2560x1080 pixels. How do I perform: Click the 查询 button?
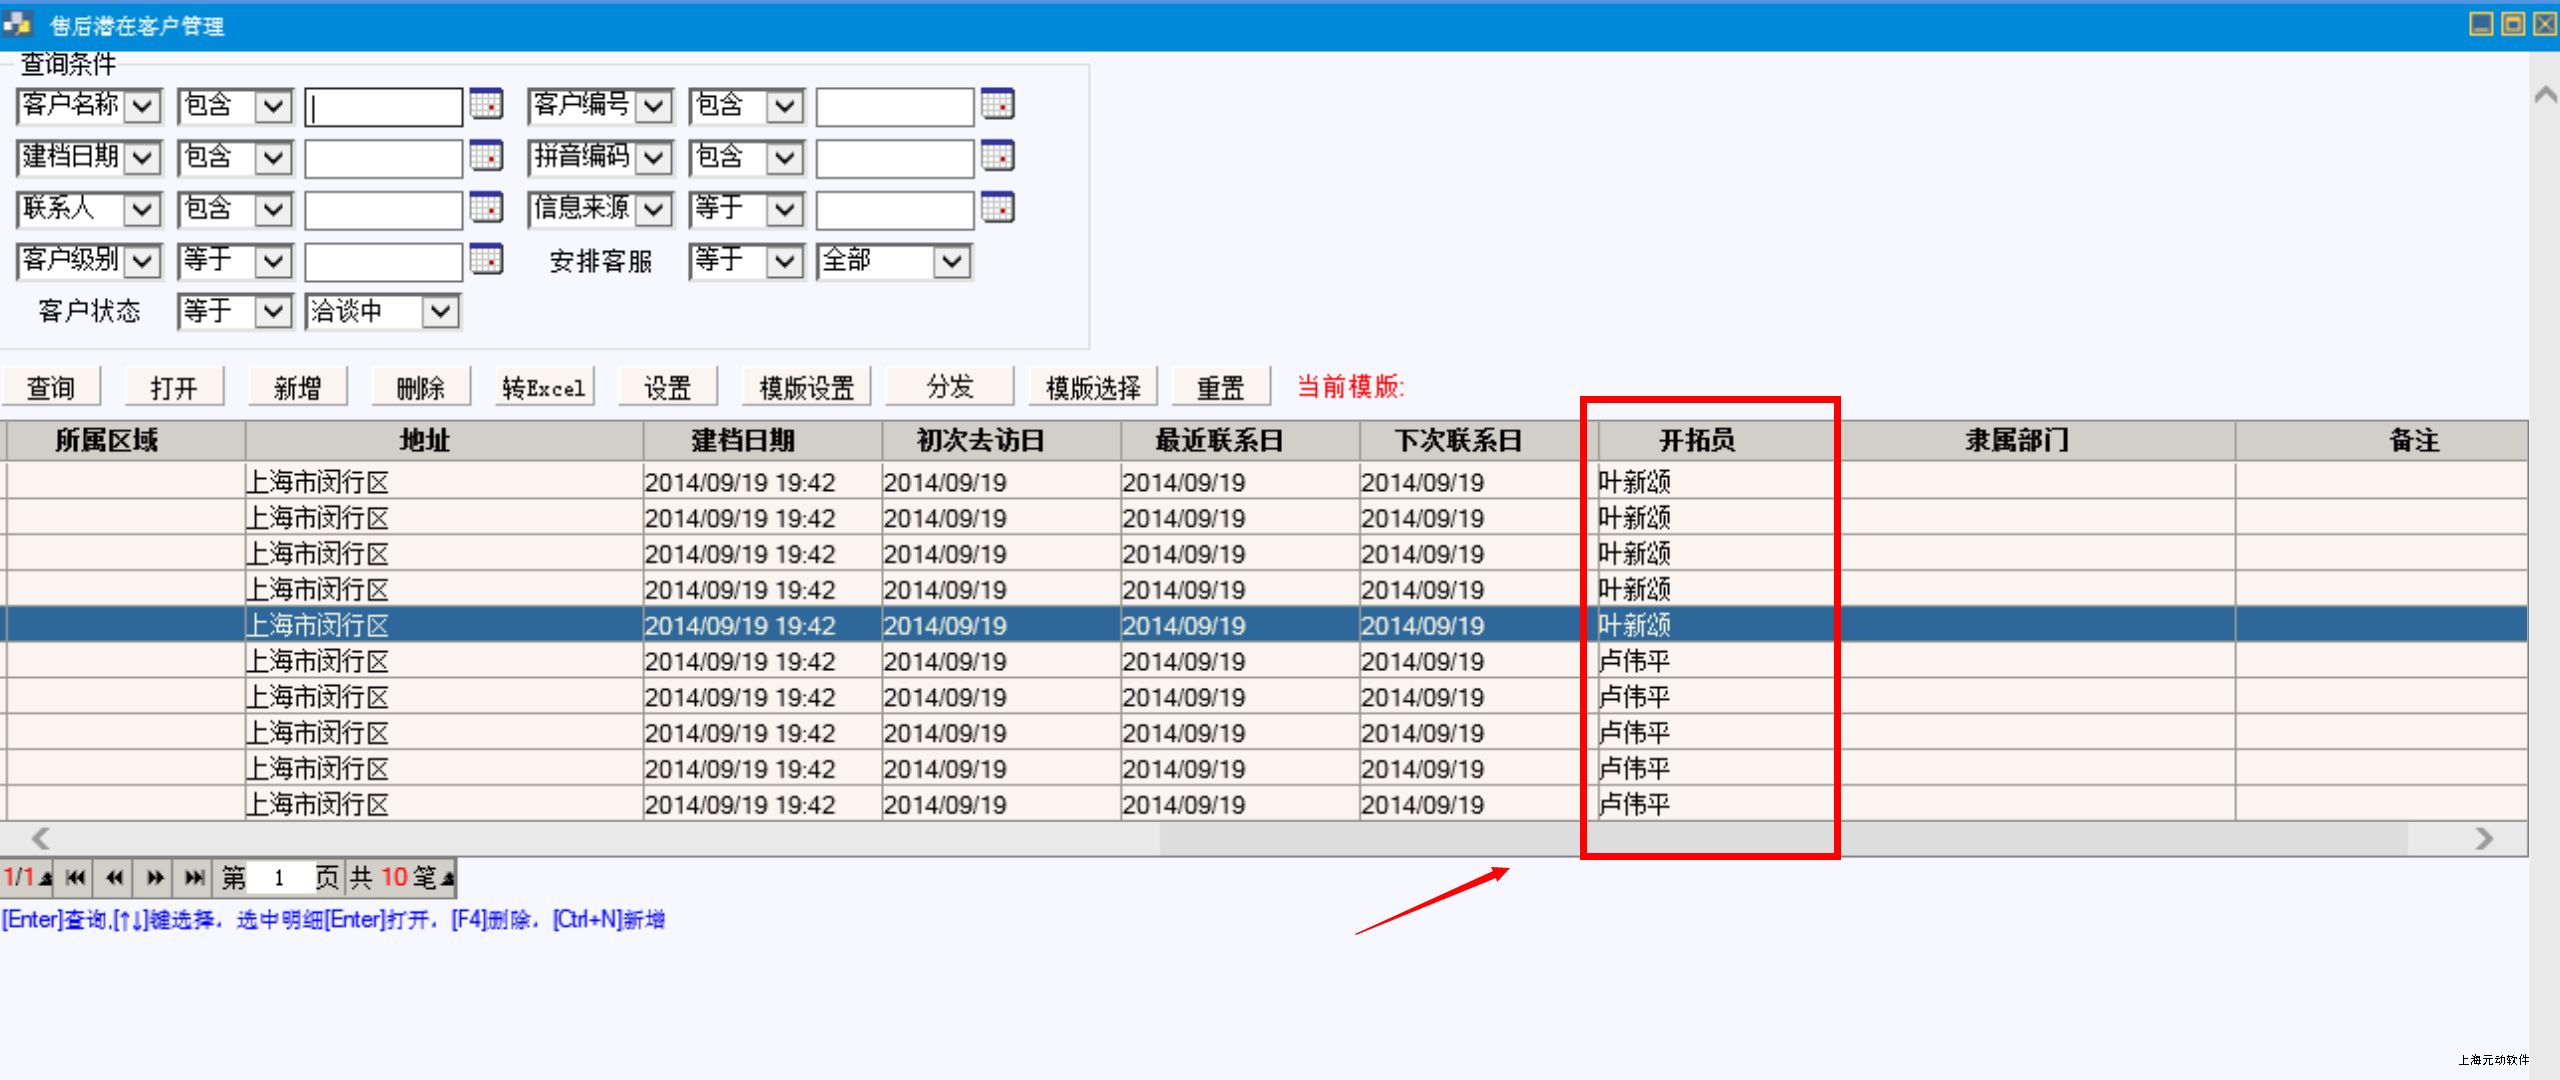click(x=51, y=387)
